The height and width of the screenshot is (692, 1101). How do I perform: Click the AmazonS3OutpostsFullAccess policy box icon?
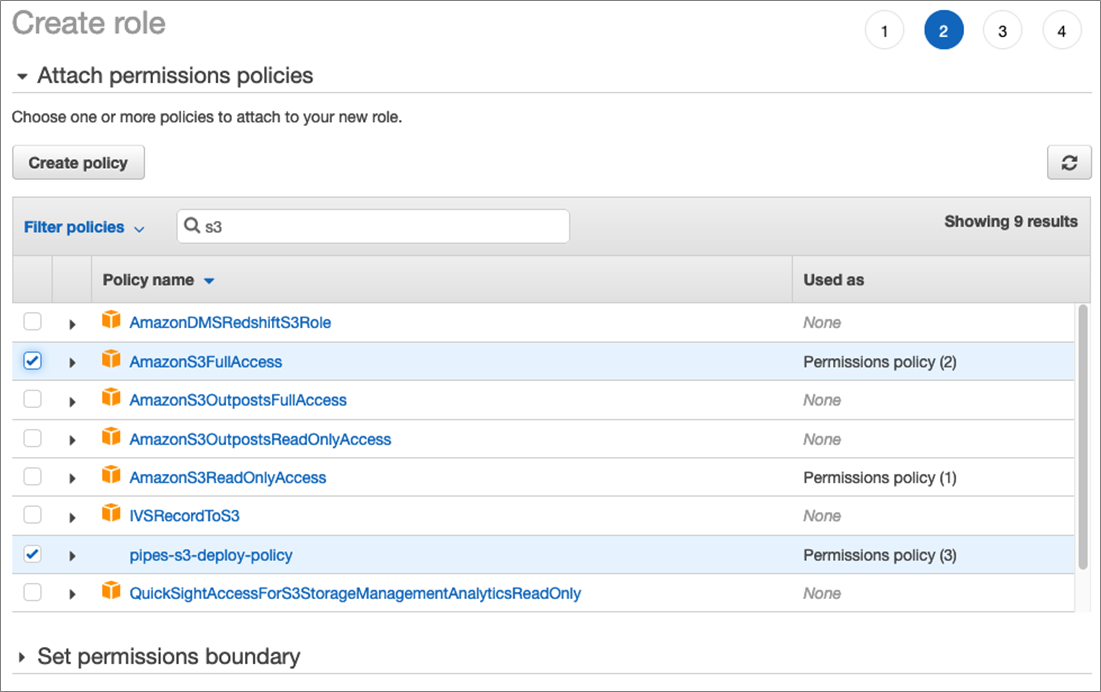(x=111, y=399)
